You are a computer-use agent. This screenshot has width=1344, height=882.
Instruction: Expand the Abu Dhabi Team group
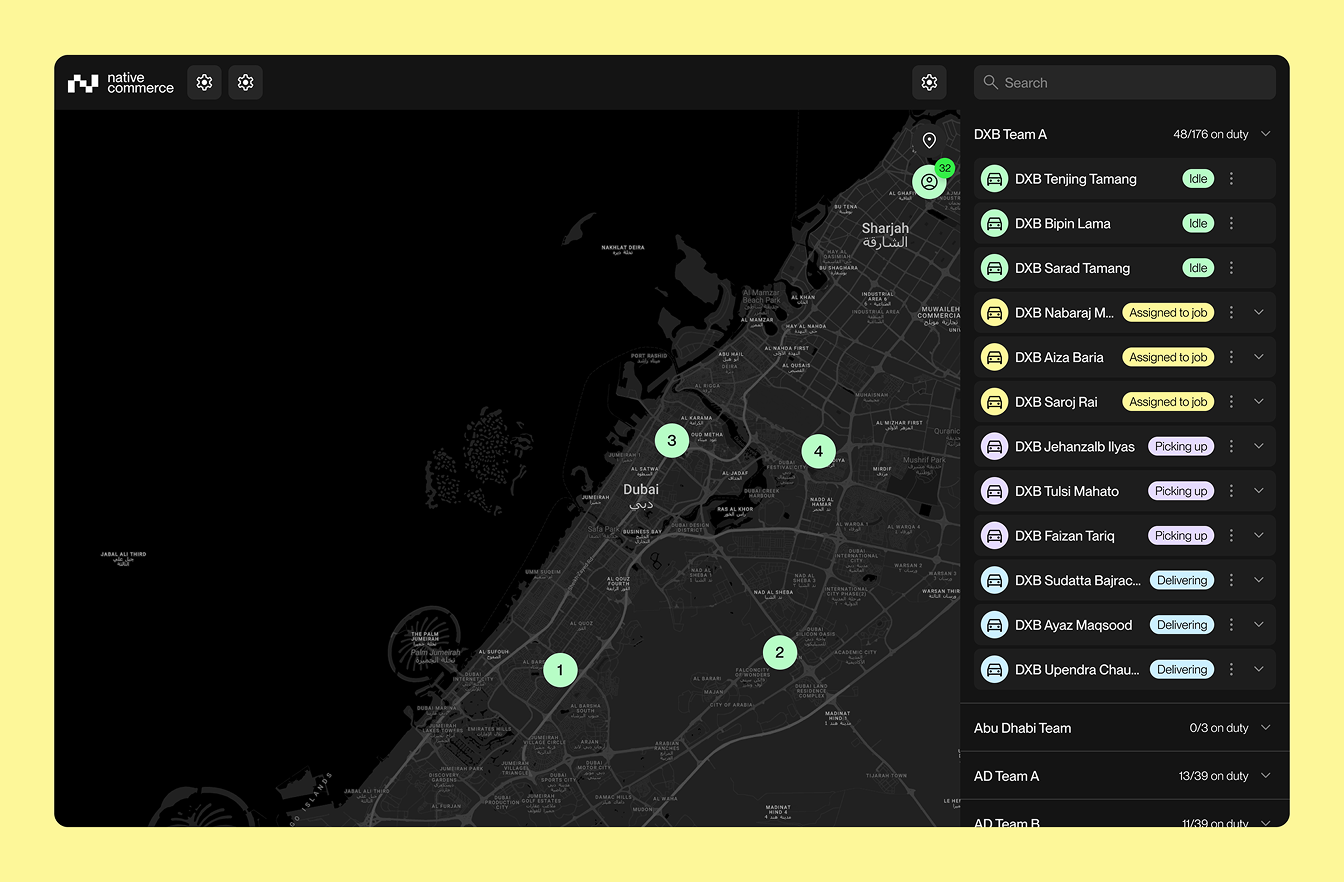pos(1266,728)
